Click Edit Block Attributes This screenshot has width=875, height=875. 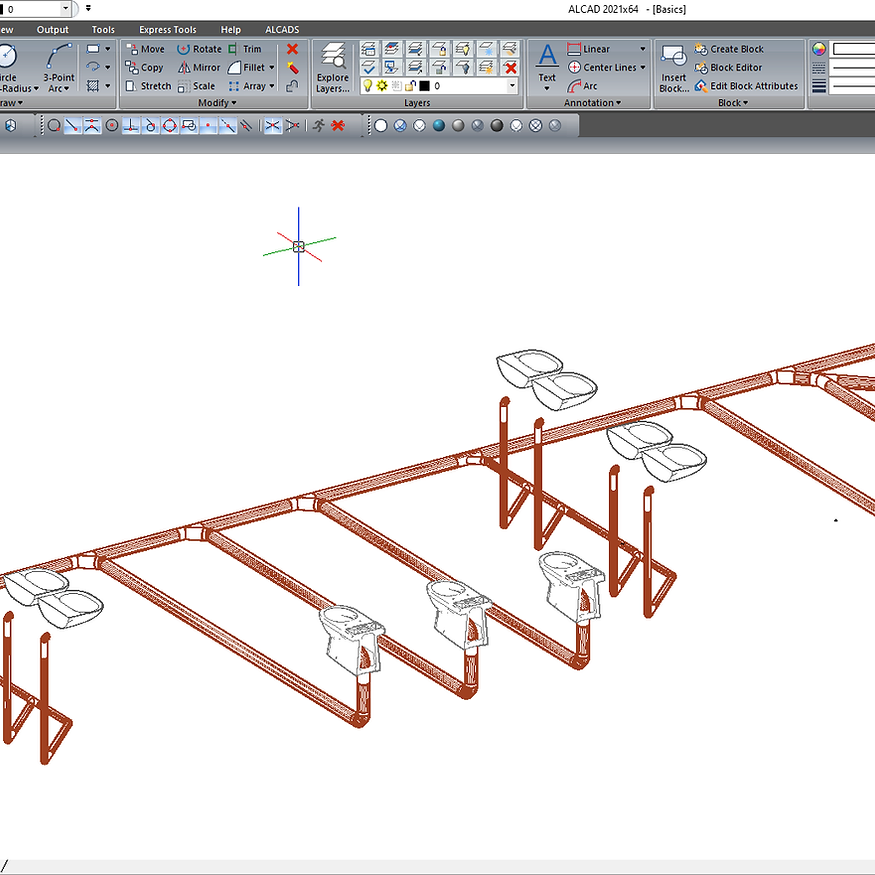click(746, 86)
